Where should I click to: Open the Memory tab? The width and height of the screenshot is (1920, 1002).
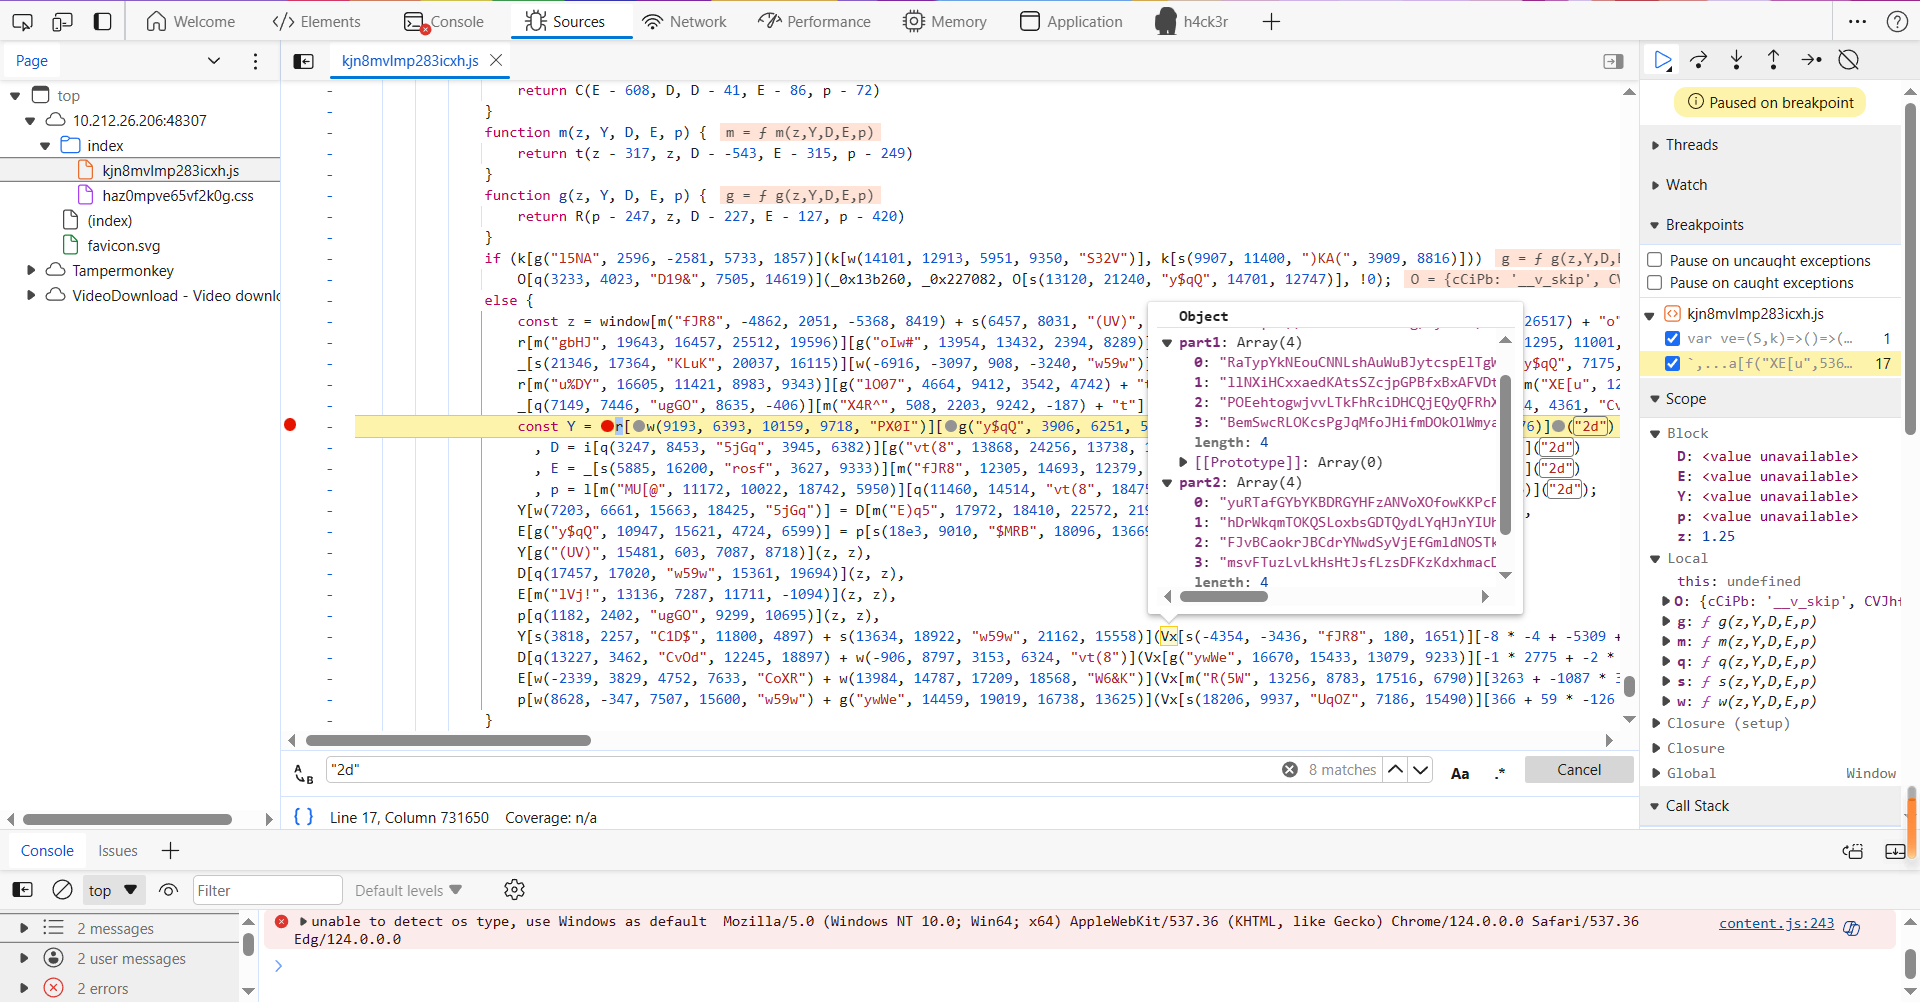pos(944,21)
